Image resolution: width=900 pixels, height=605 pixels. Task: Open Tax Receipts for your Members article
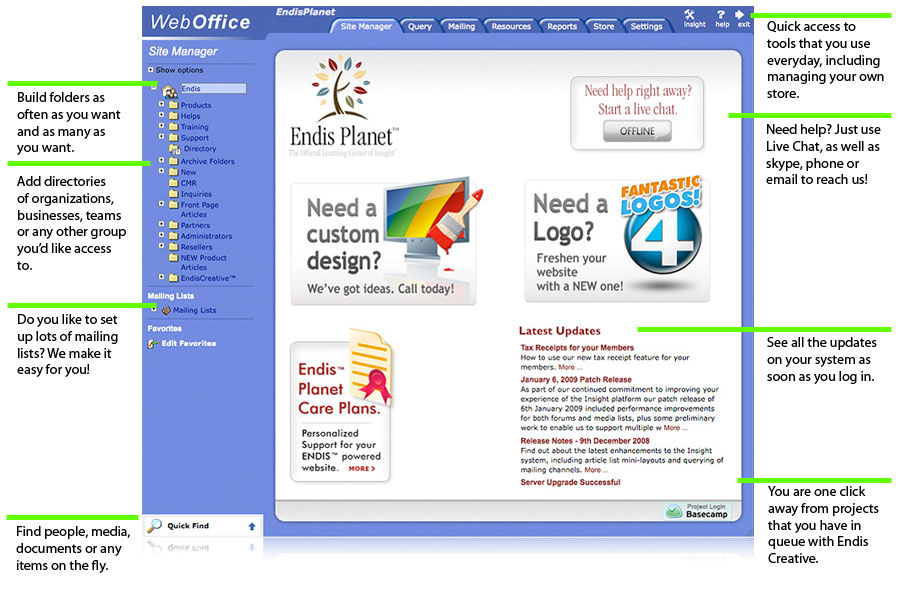[x=577, y=347]
